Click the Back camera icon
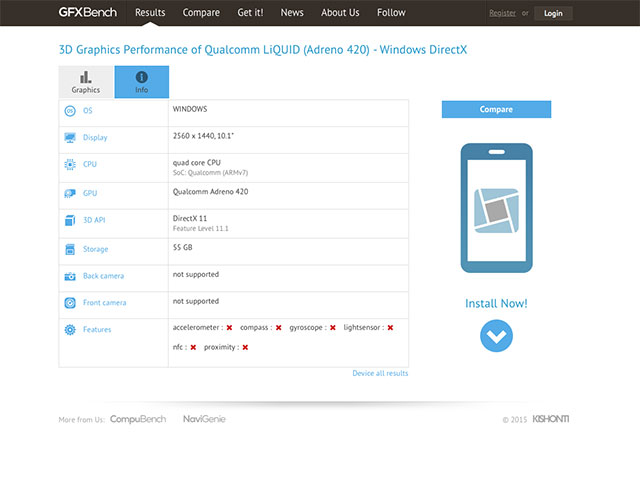This screenshot has height=480, width=640. click(x=70, y=276)
